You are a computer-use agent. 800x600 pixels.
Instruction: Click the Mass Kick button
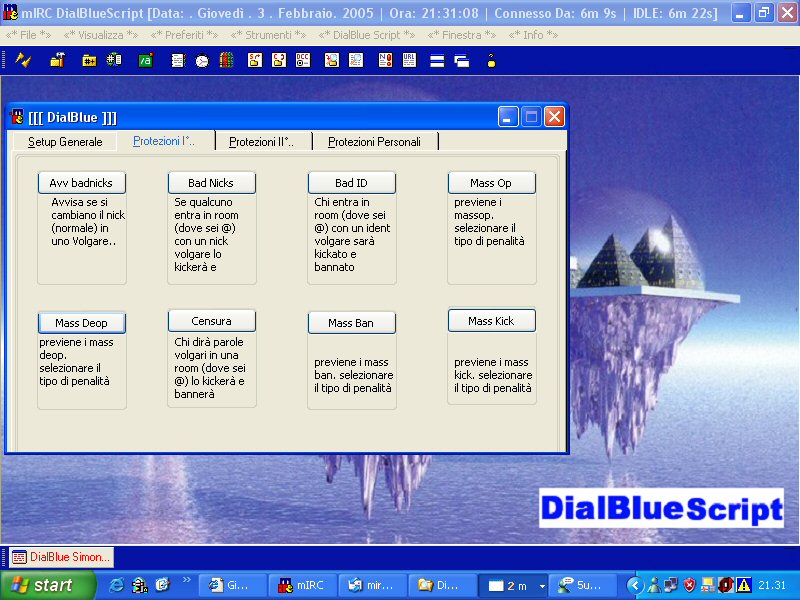[491, 321]
